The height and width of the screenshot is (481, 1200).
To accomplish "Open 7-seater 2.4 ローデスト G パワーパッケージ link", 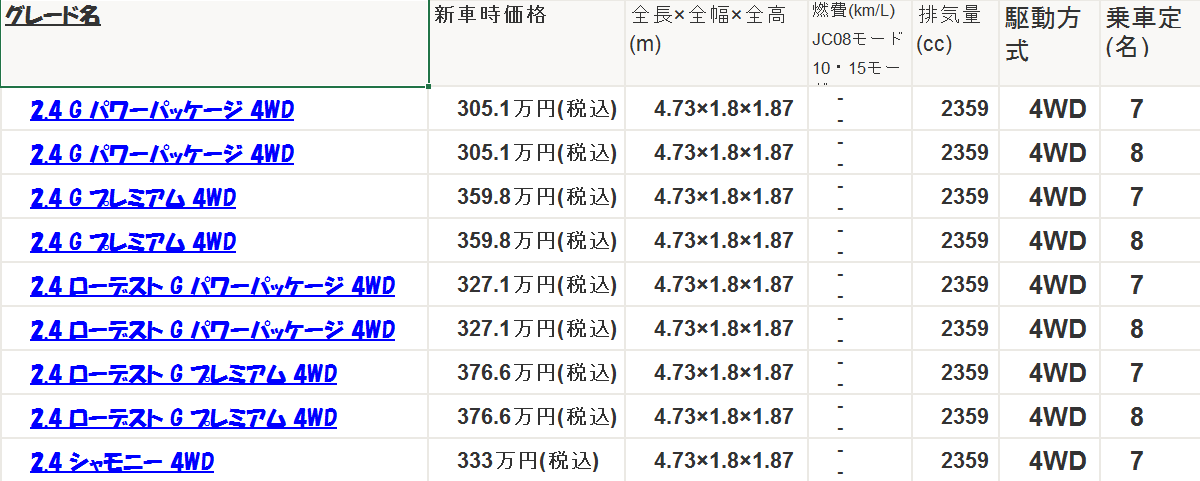I will (212, 286).
